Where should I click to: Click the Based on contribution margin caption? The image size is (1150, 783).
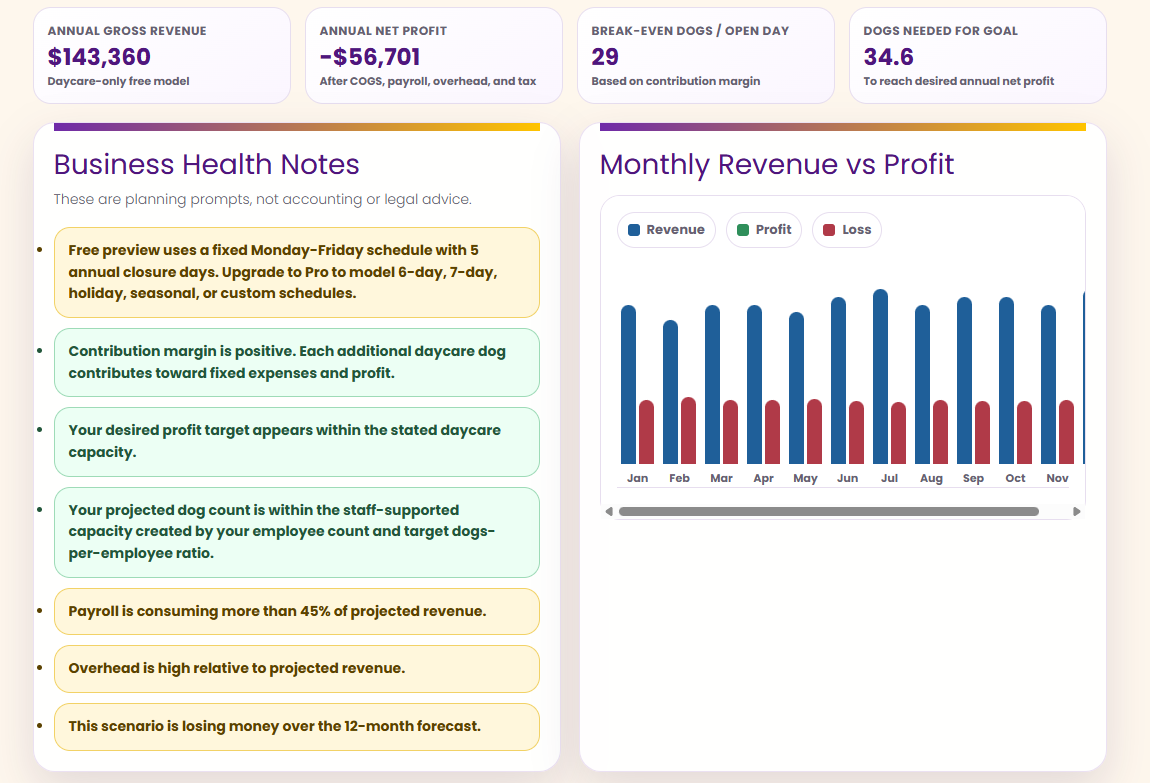click(x=675, y=81)
